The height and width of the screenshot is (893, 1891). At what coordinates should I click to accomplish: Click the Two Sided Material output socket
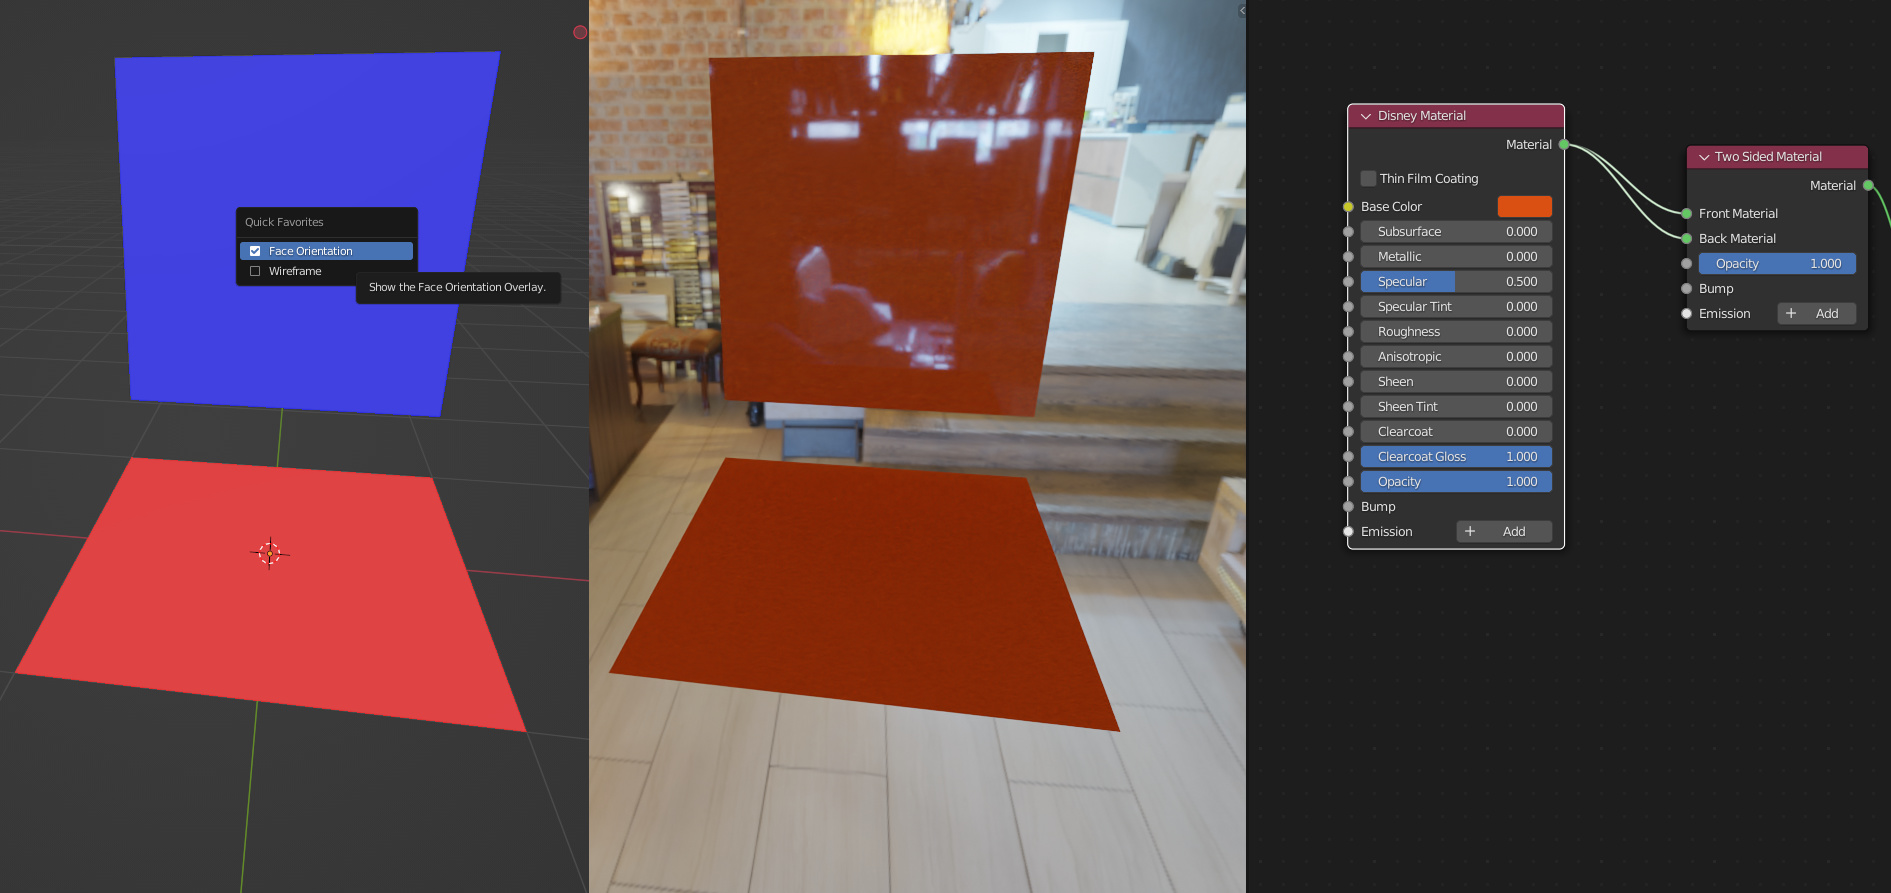pyautogui.click(x=1867, y=186)
